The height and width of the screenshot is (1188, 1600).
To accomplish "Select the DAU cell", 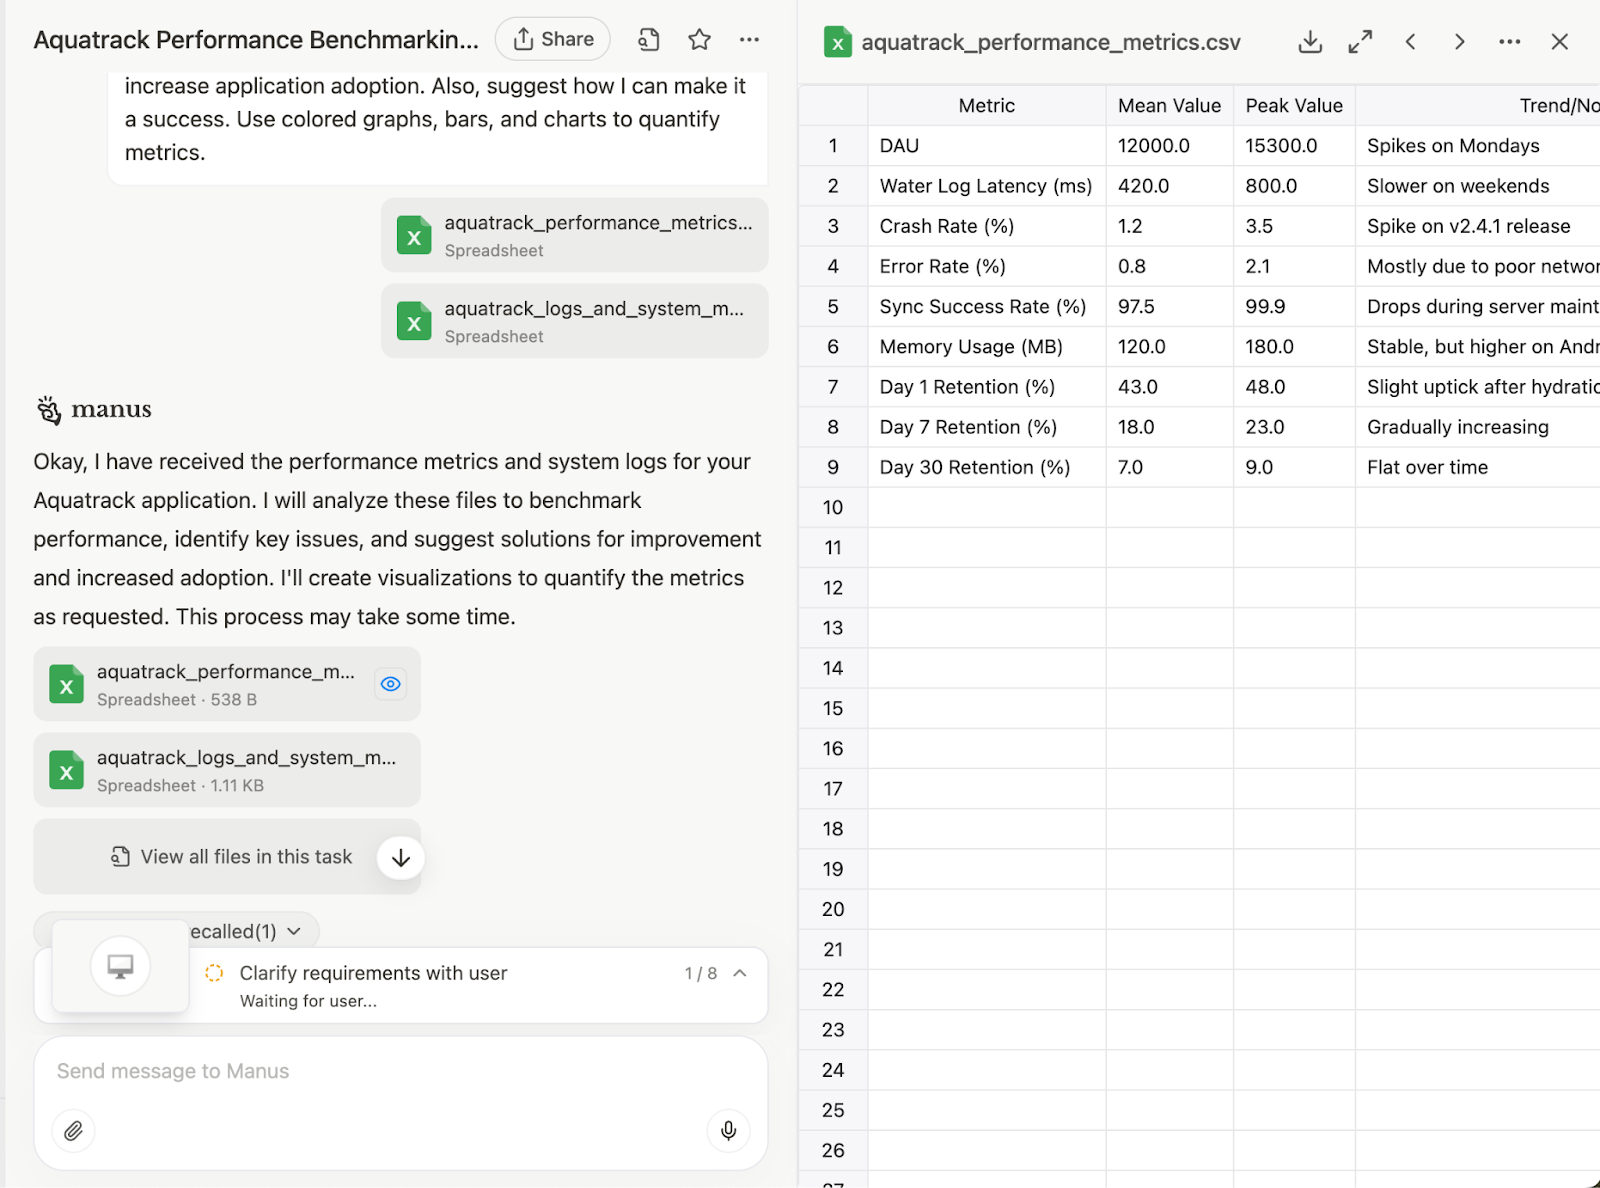I will tap(987, 146).
